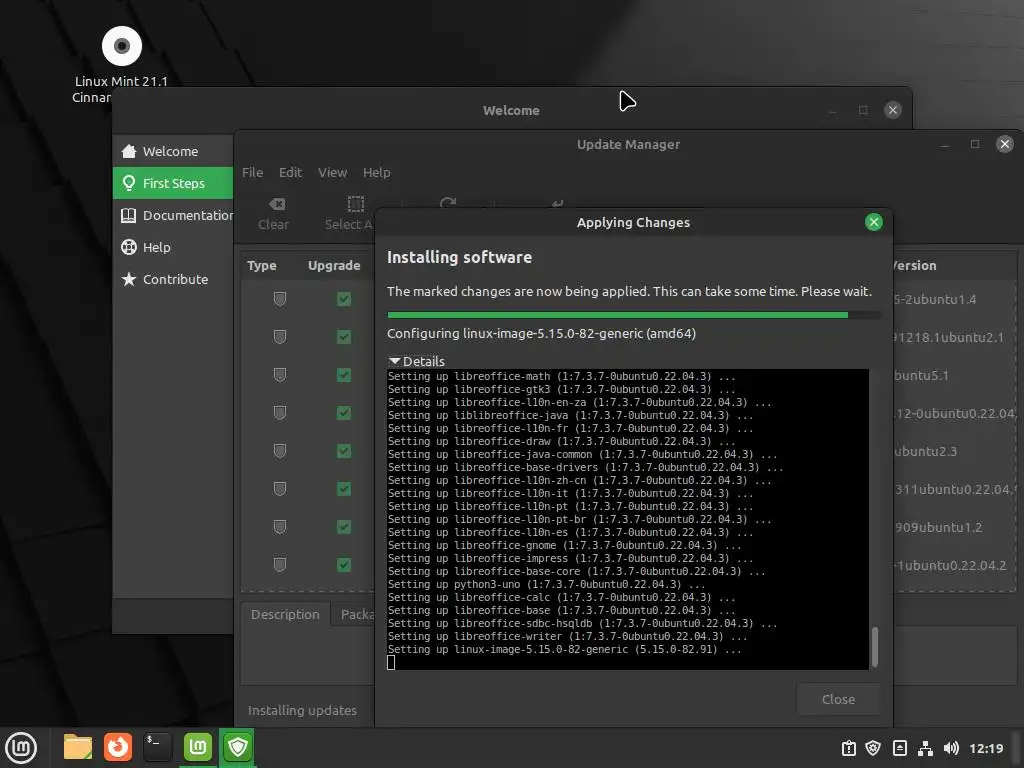Click the Welcome home icon in sidebar

(x=129, y=152)
